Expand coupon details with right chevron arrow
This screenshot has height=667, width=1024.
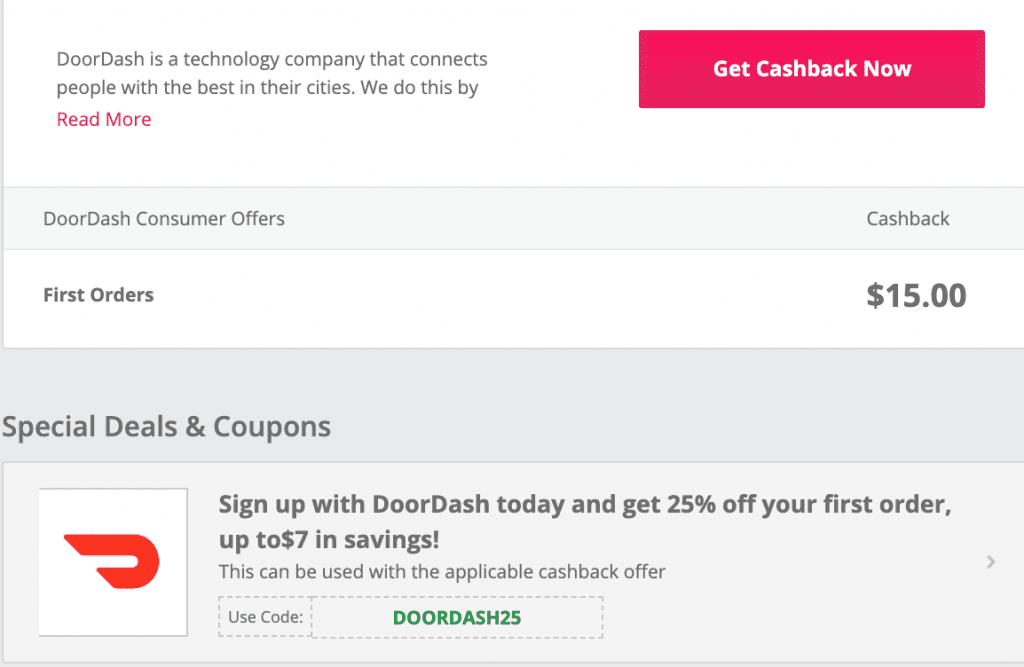pyautogui.click(x=991, y=562)
